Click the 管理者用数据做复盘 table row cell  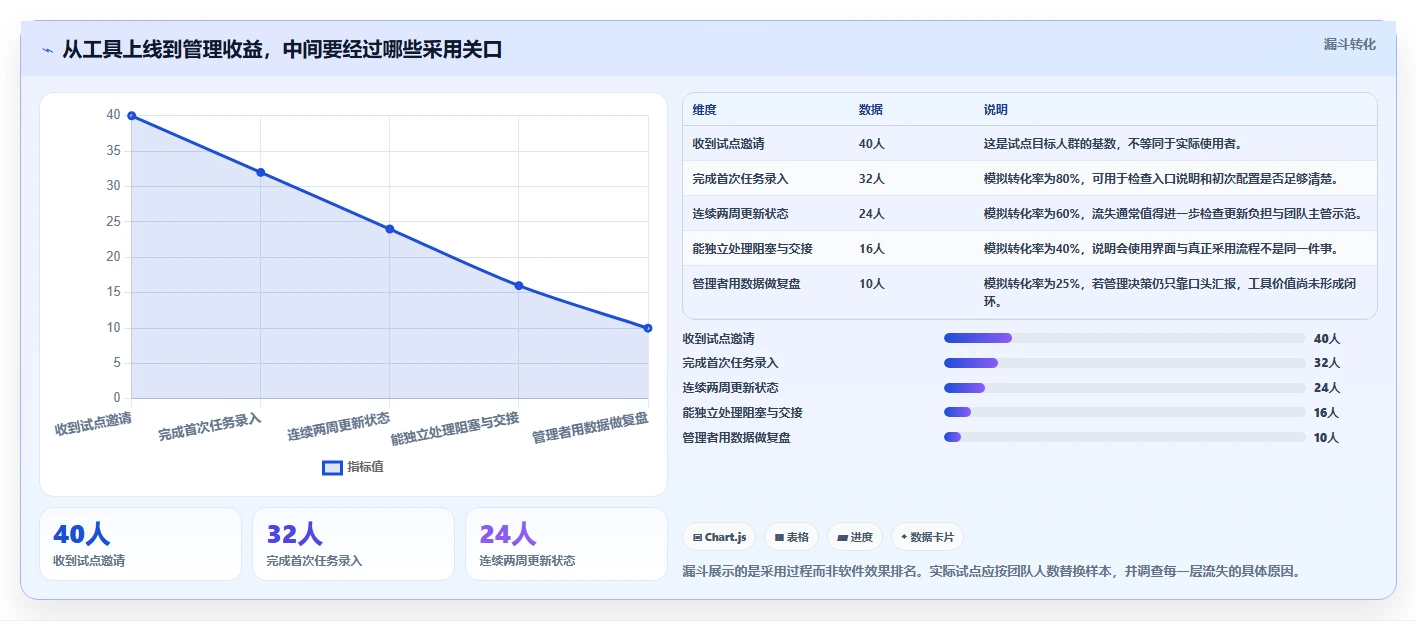point(746,284)
